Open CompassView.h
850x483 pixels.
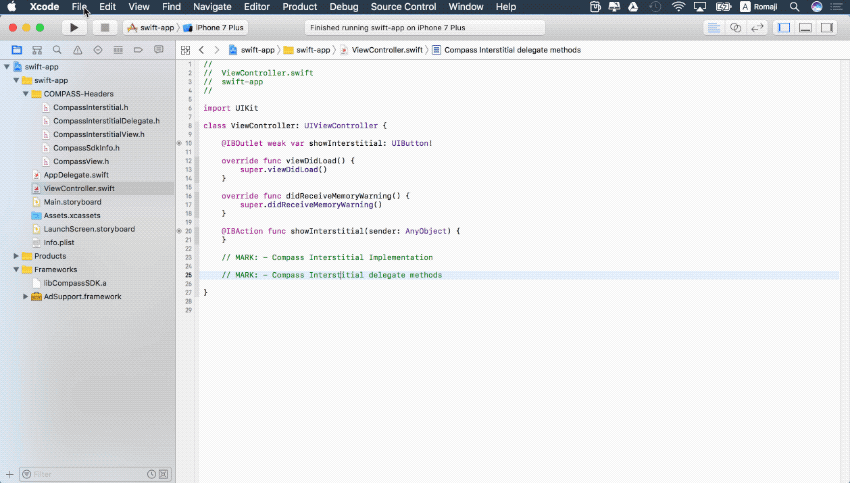(x=81, y=162)
